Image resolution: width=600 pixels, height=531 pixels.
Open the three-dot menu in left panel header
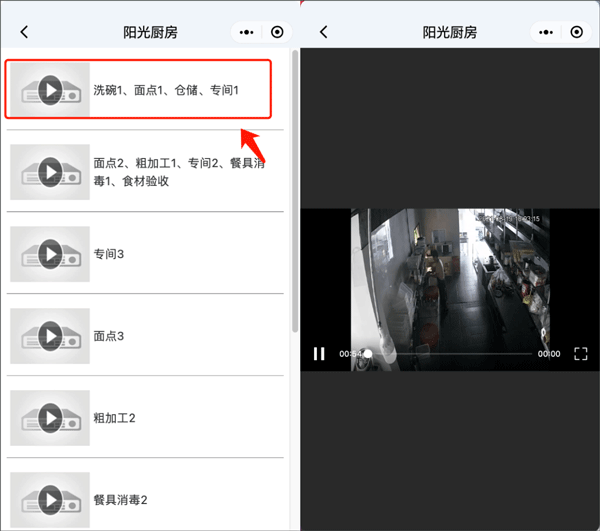[247, 32]
